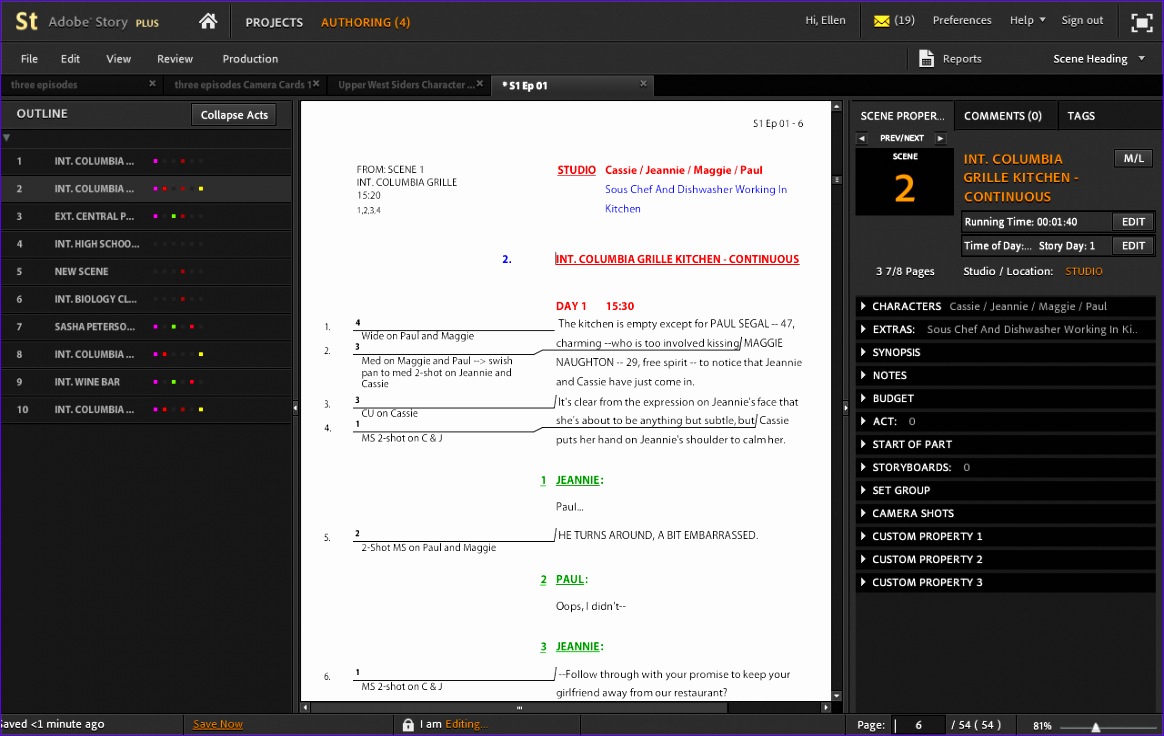Click the Save Now link

coord(217,723)
